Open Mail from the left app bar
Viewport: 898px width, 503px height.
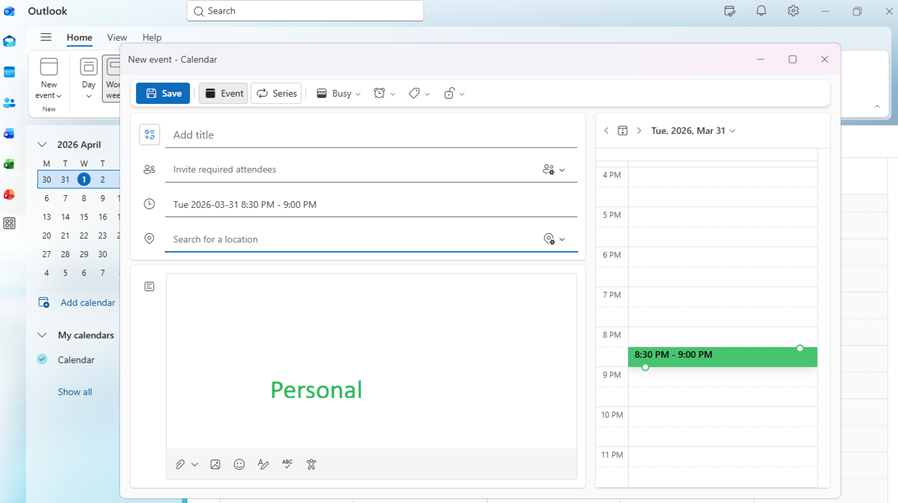tap(9, 41)
